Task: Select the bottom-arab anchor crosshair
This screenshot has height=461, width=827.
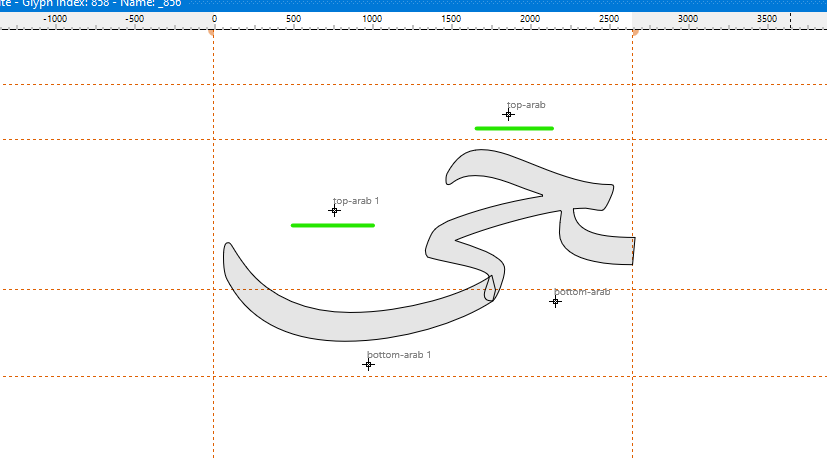Action: click(x=555, y=301)
